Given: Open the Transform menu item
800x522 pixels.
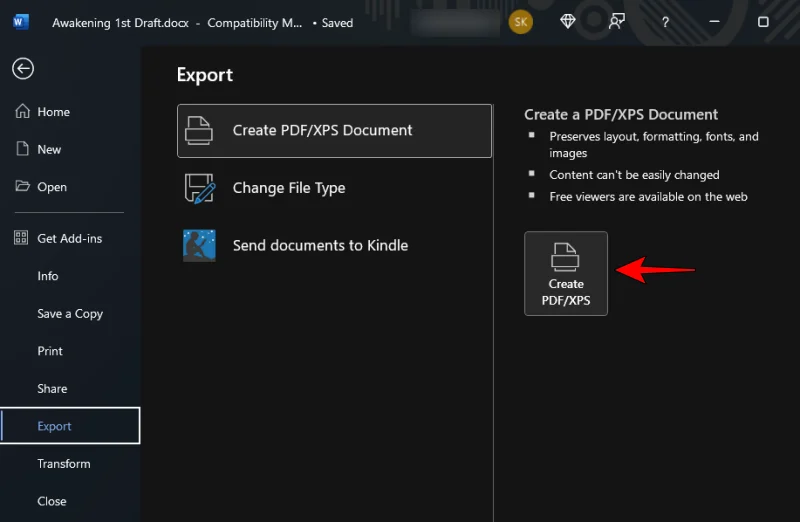Looking at the screenshot, I should [x=64, y=464].
